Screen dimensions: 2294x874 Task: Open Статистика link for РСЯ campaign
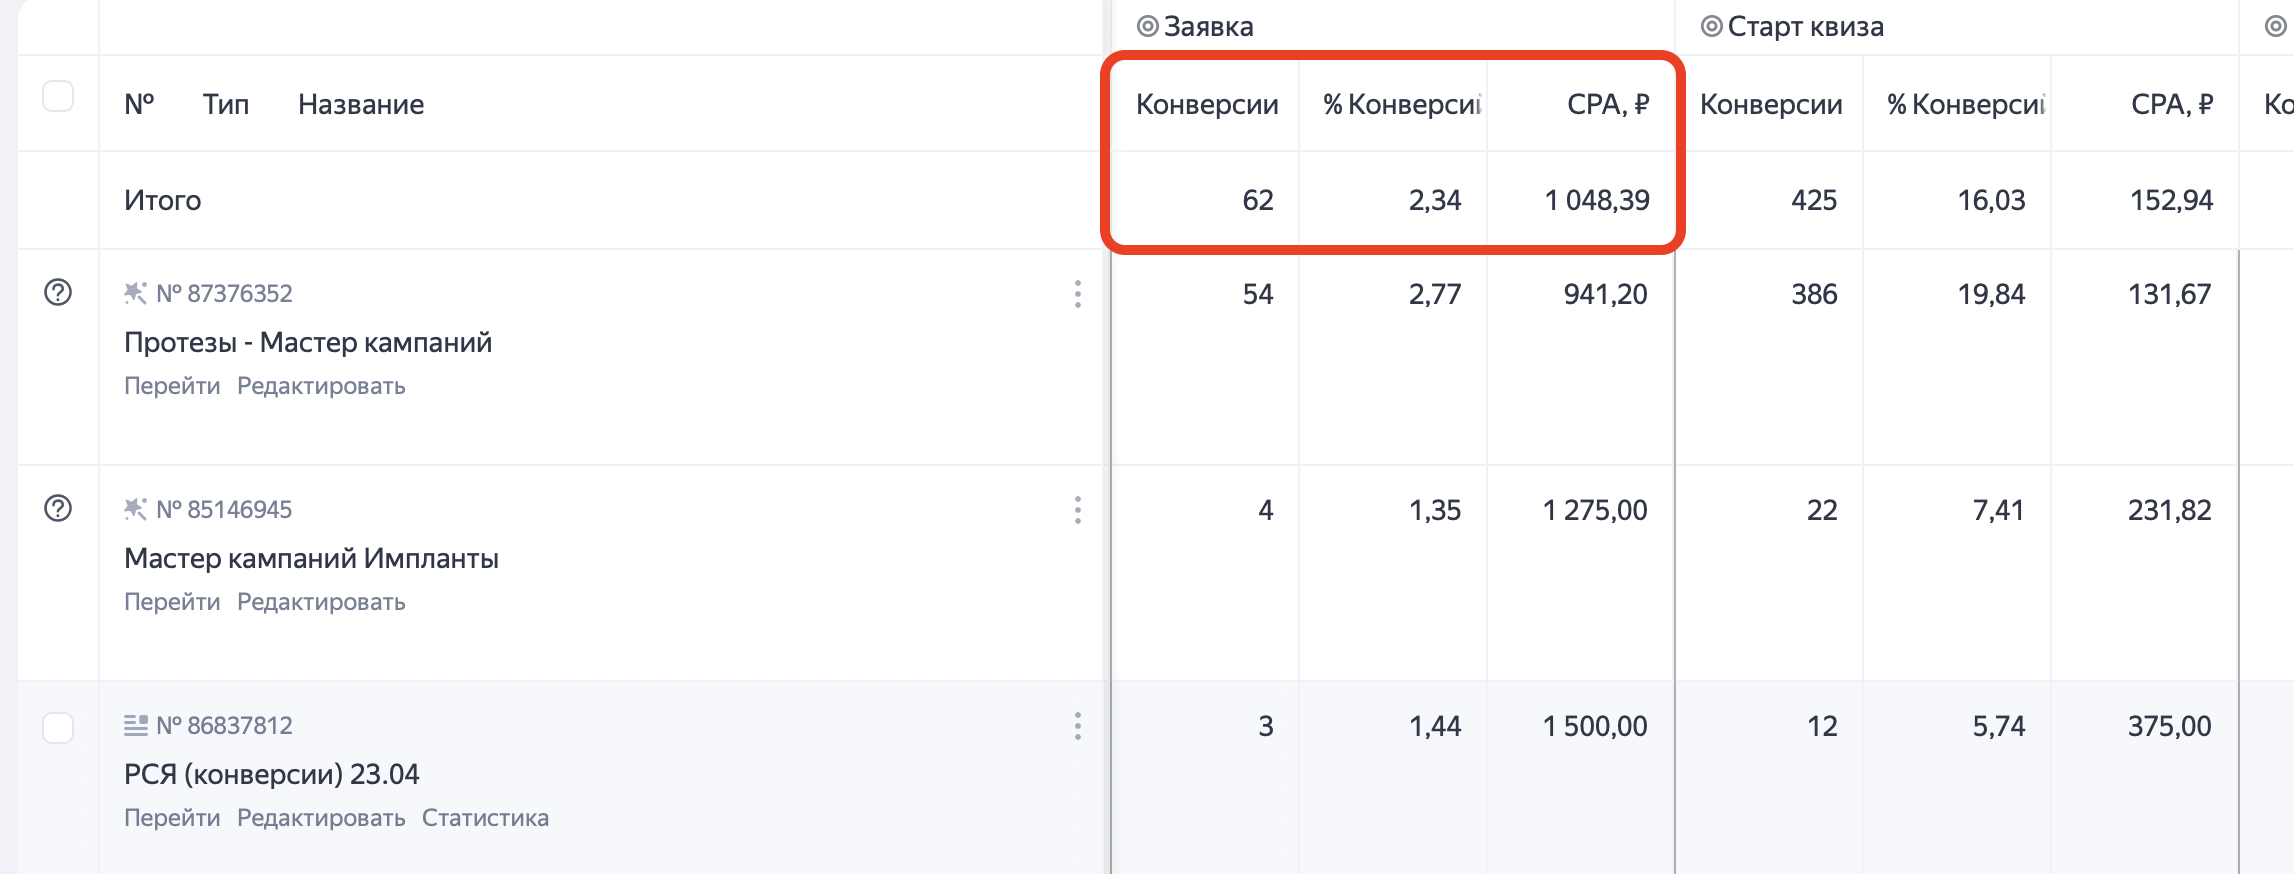click(485, 818)
